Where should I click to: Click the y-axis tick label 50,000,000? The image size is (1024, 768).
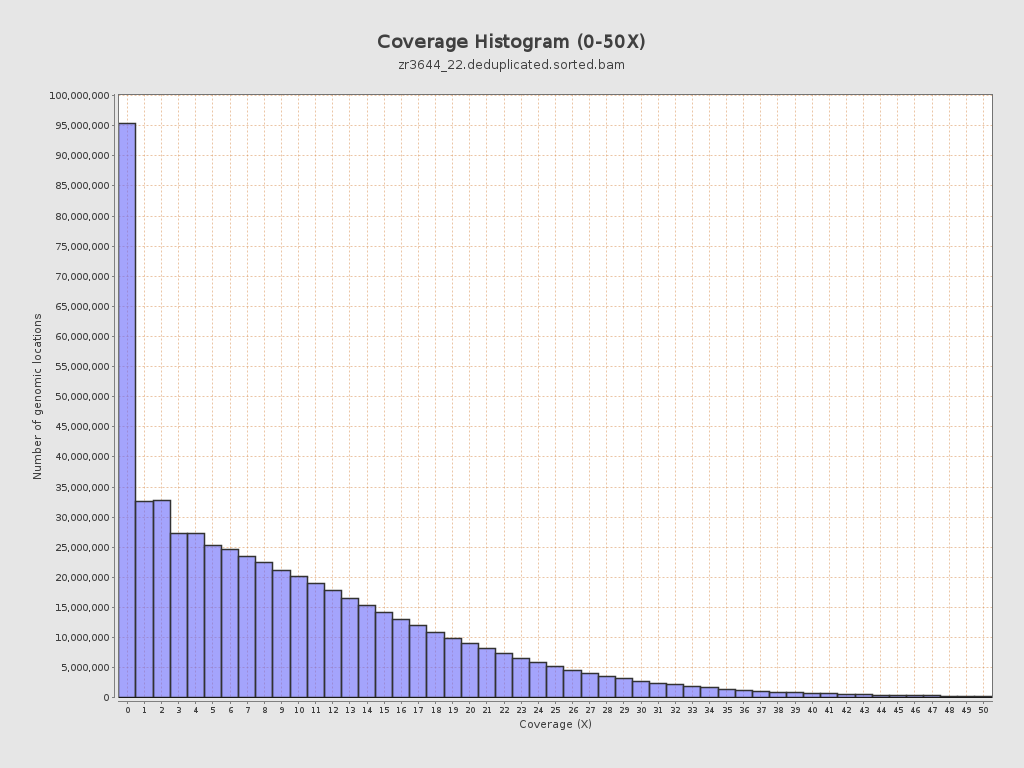click(82, 396)
